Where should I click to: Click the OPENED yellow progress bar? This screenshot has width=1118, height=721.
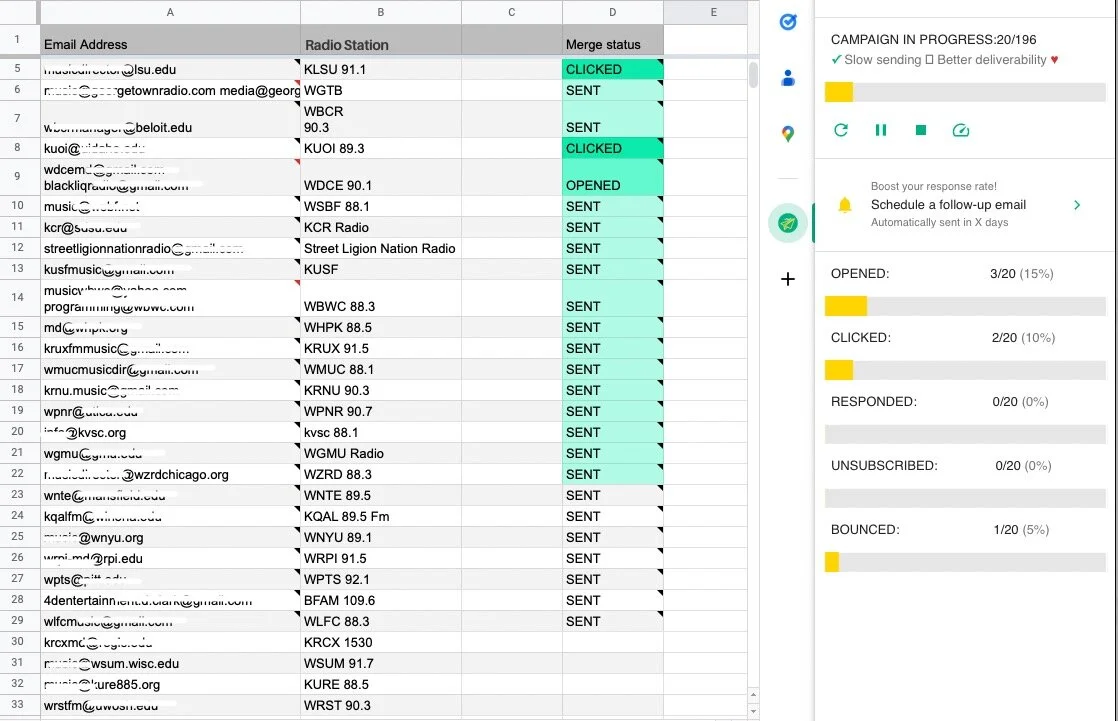[x=846, y=306]
